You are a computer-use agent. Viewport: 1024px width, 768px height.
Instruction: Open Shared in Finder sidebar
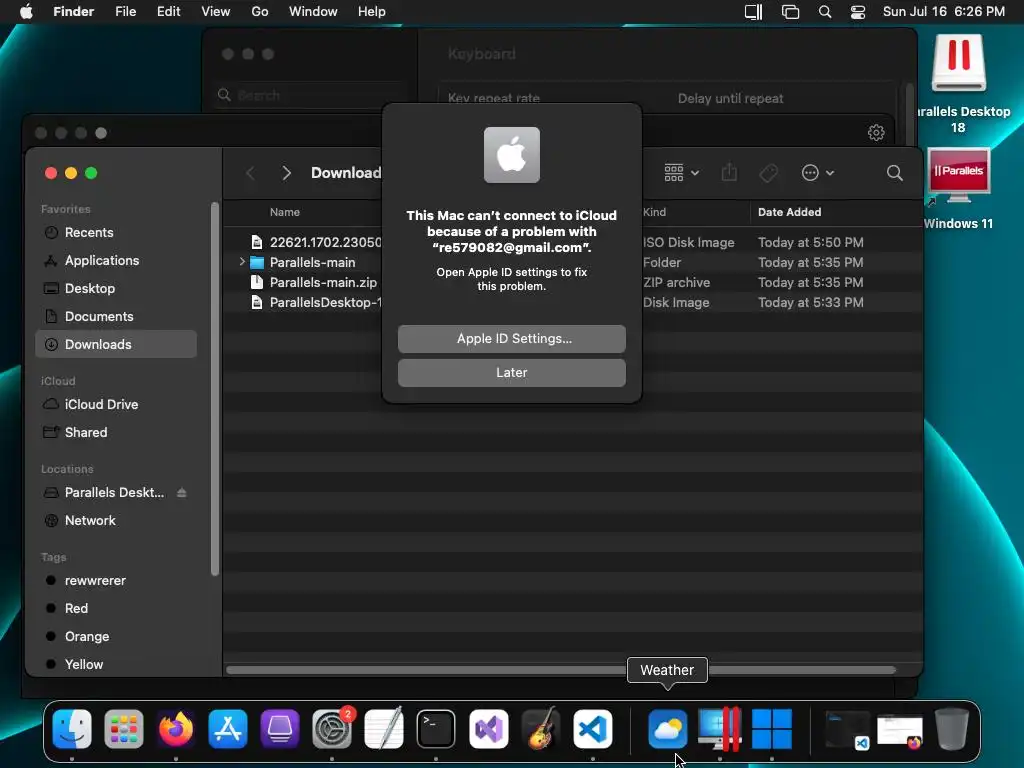116,432
